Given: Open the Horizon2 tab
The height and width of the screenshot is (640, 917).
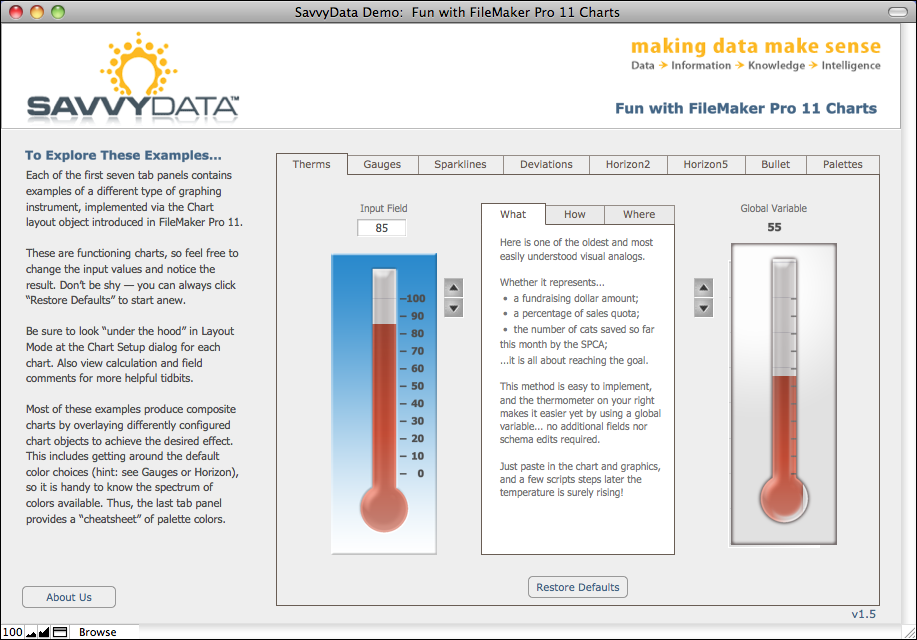Looking at the screenshot, I should (x=628, y=164).
